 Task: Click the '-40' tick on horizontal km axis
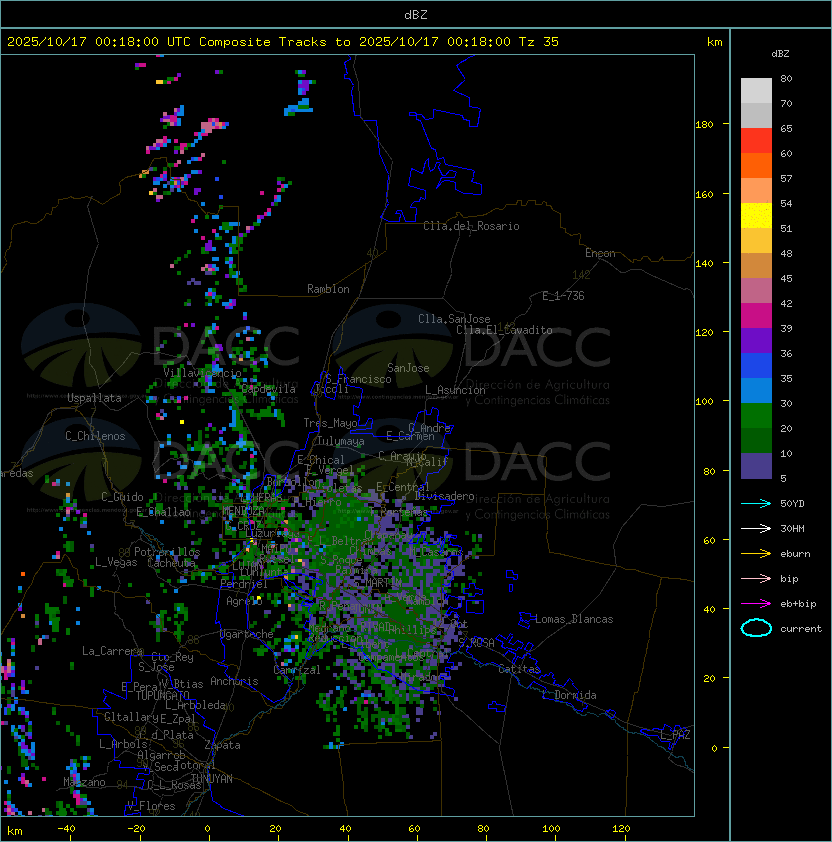66,829
